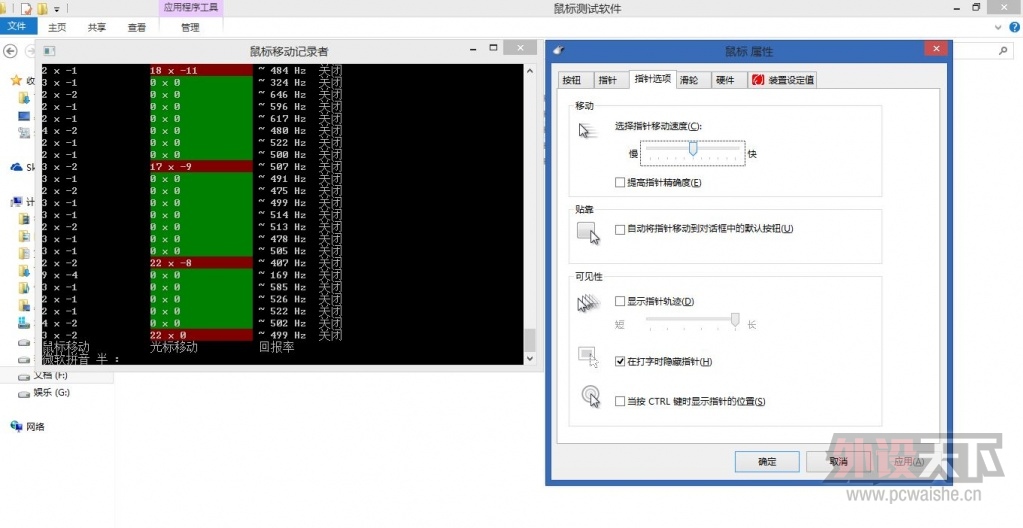The image size is (1023, 528).
Task: Click the red cell reading 17 x -9
Action: pyautogui.click(x=200, y=166)
